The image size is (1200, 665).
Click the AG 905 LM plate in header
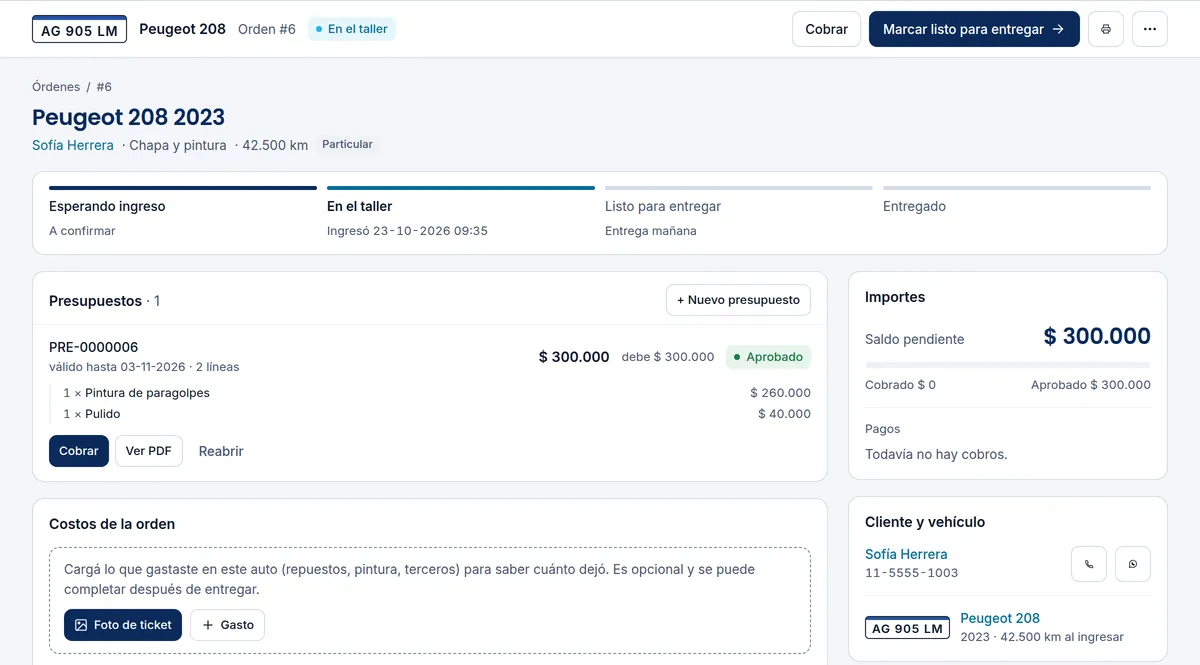point(79,29)
